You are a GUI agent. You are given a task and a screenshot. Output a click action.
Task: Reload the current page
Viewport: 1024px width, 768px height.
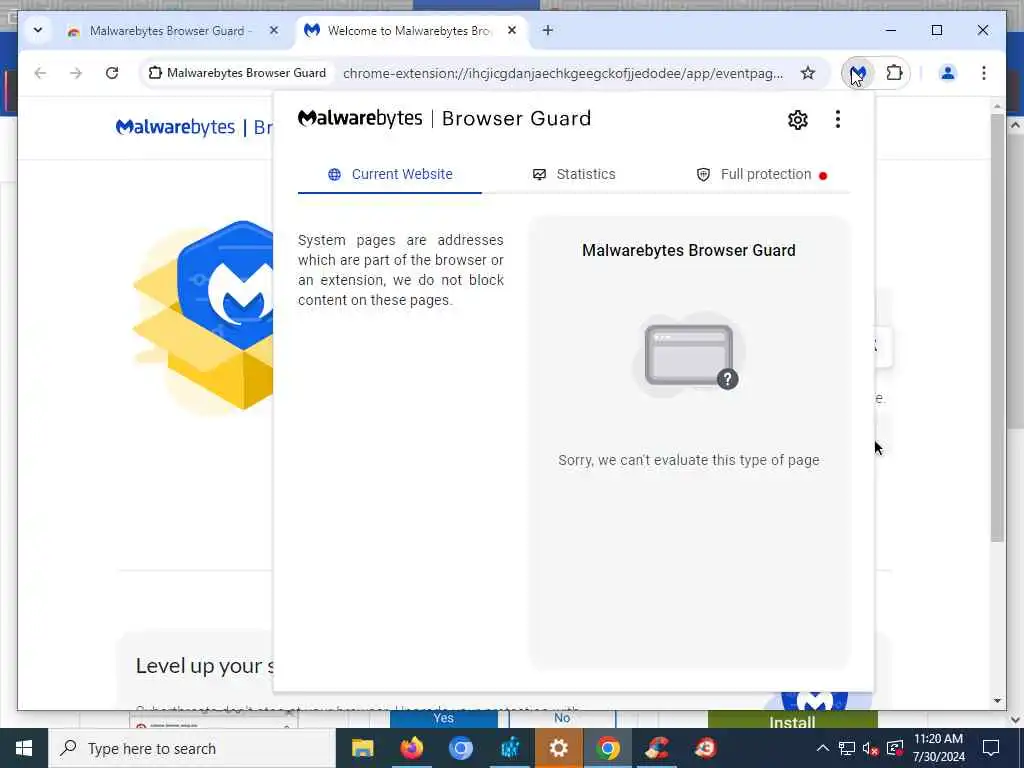(x=112, y=73)
